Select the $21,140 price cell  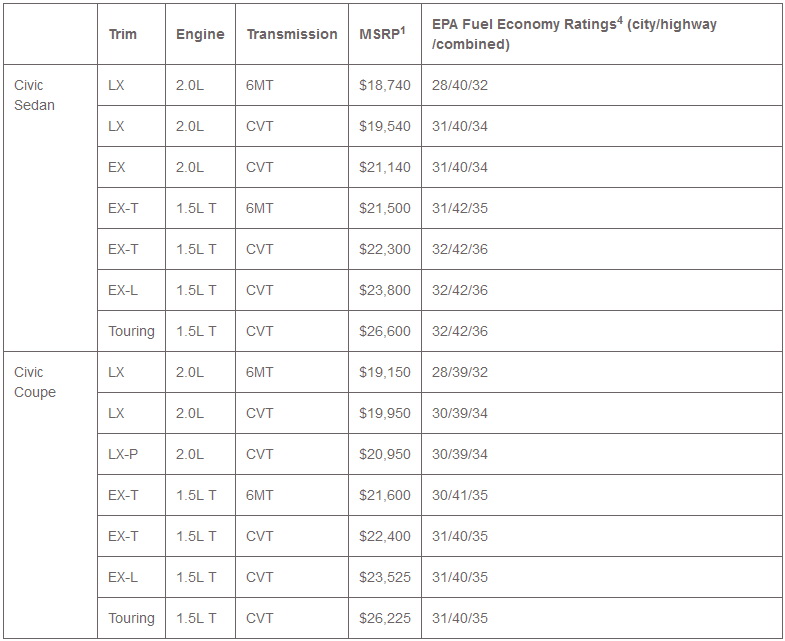pyautogui.click(x=385, y=168)
